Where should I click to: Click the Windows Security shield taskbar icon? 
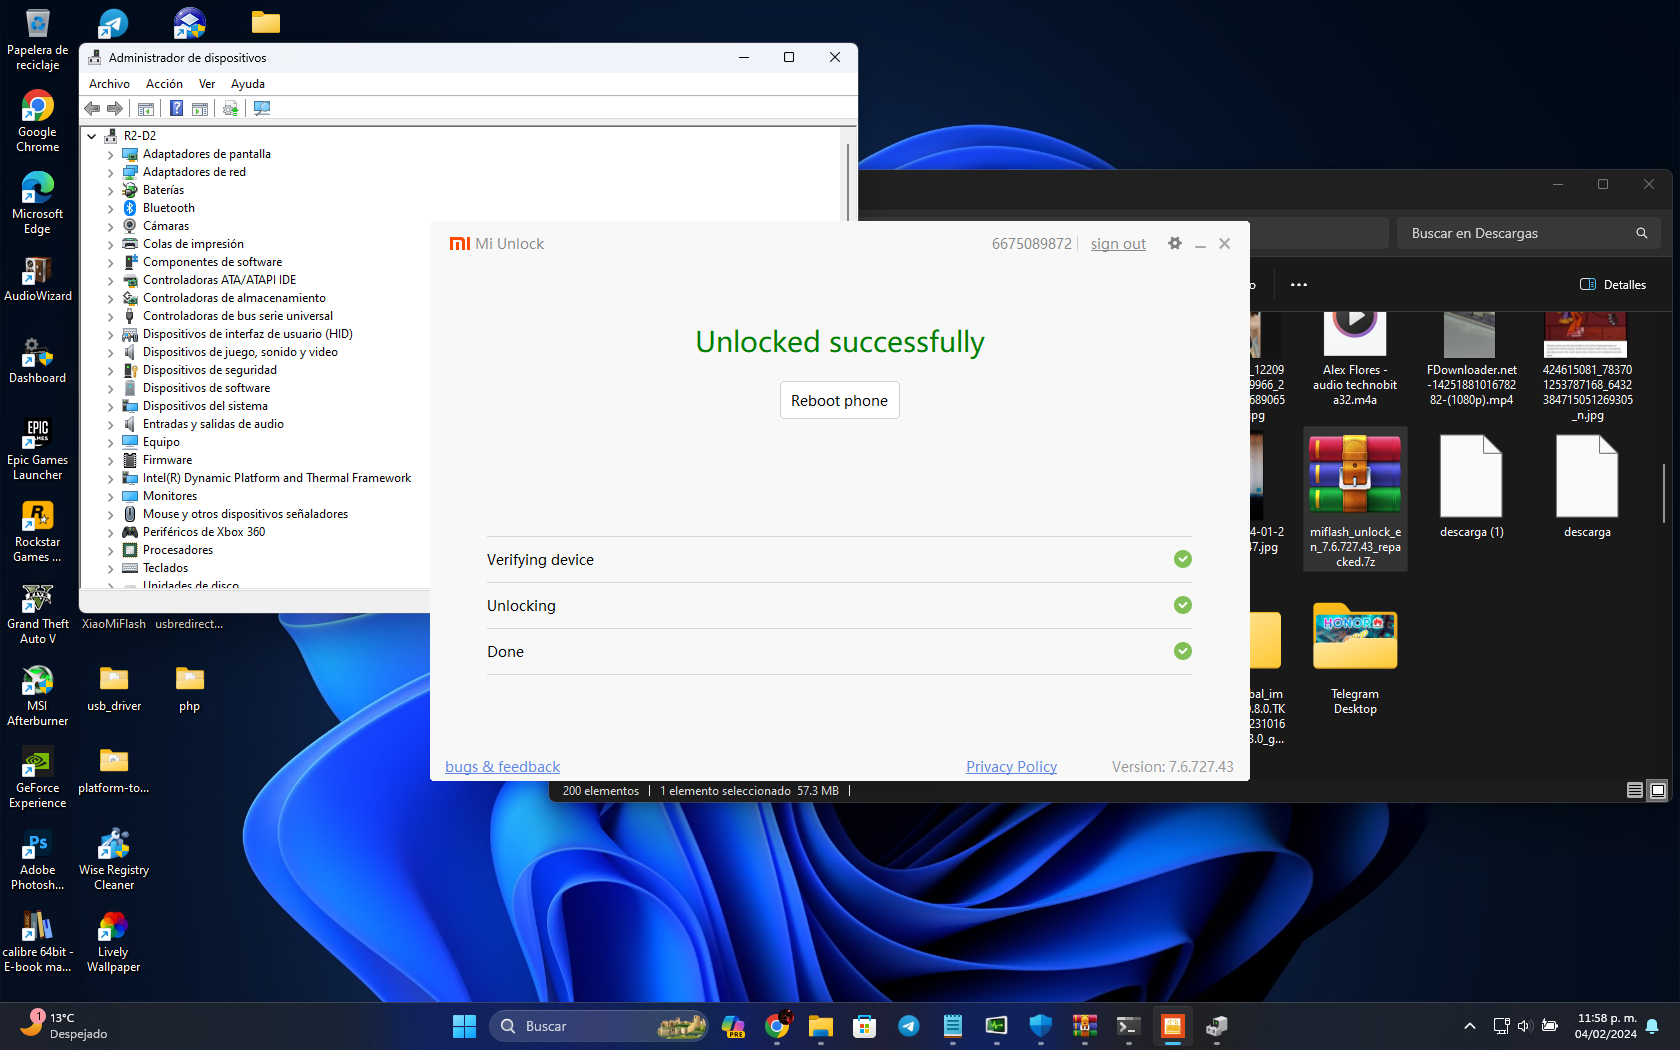click(x=1040, y=1026)
